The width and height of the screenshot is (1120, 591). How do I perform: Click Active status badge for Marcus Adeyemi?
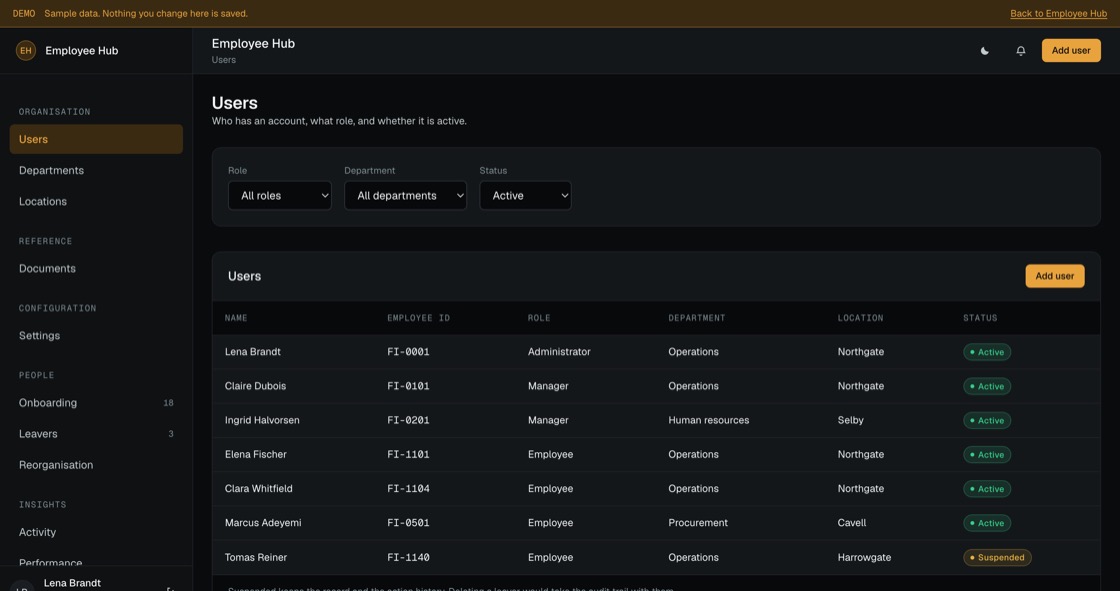pyautogui.click(x=987, y=523)
